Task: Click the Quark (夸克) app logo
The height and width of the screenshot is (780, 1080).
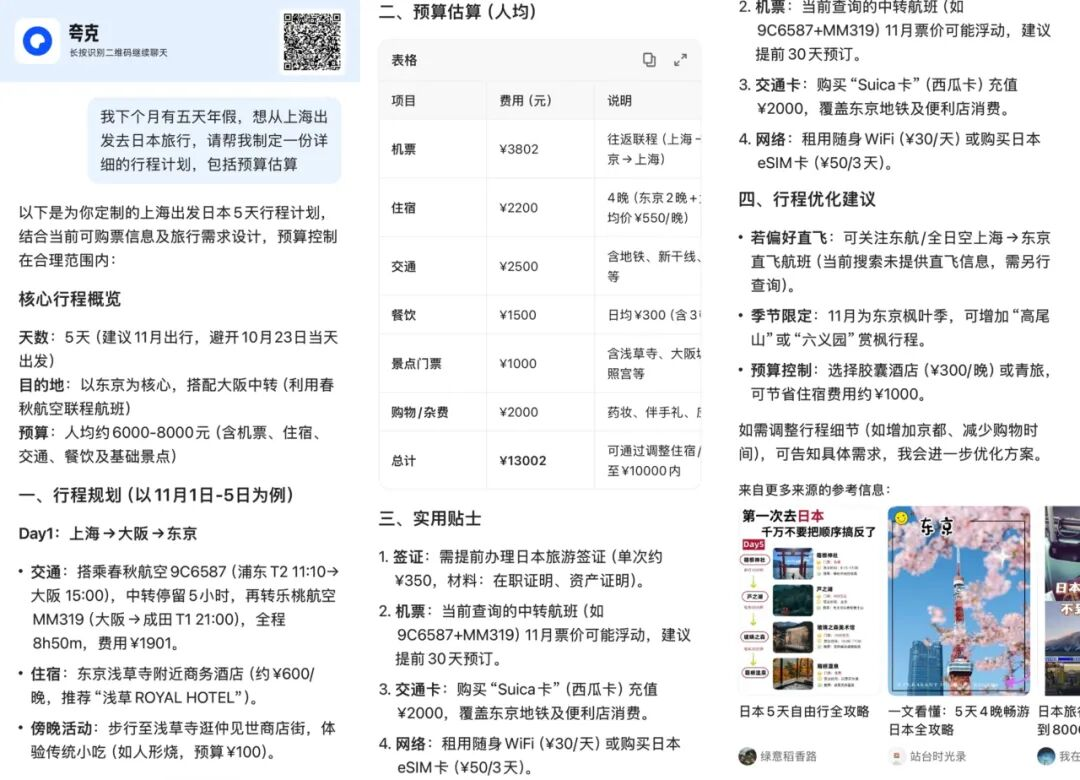Action: click(38, 41)
